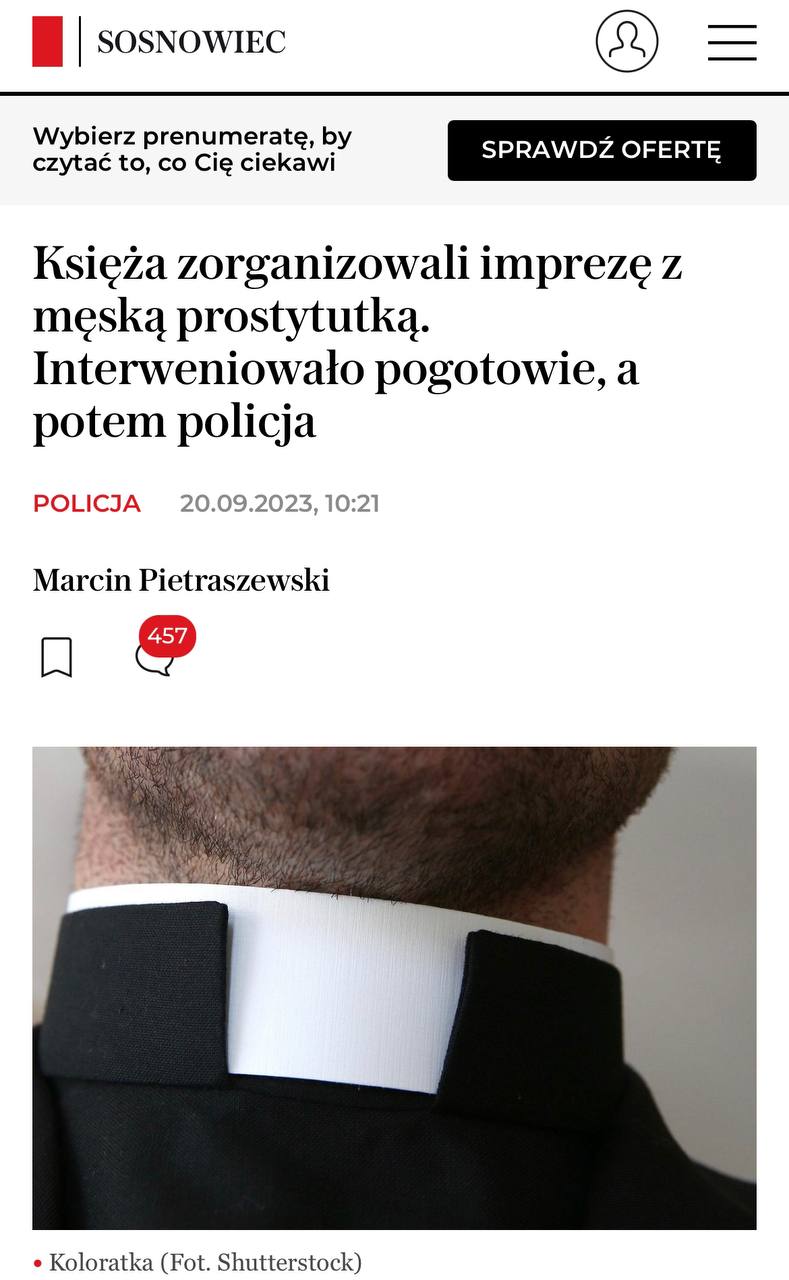This screenshot has height=1280, width=789.
Task: Bookmark this article with the bookmark icon
Action: (57, 657)
